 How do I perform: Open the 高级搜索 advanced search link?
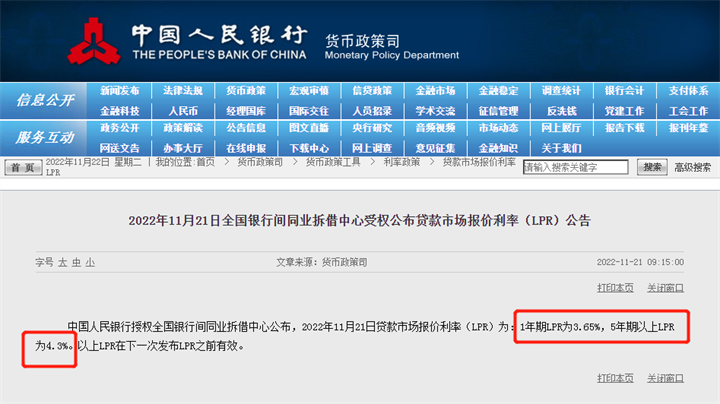coord(692,167)
